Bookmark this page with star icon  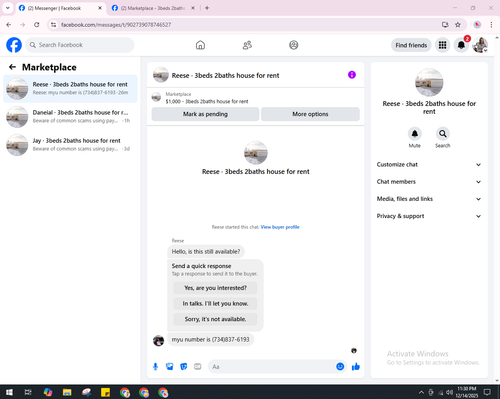click(458, 25)
